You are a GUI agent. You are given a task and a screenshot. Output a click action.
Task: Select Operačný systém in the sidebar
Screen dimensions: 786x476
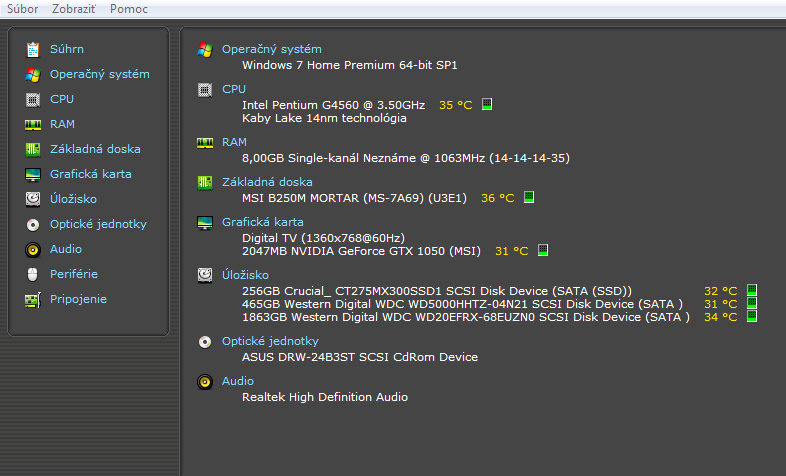tap(100, 74)
